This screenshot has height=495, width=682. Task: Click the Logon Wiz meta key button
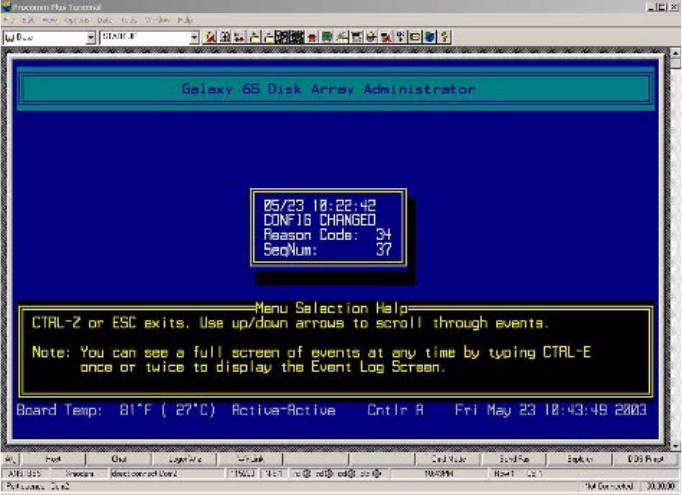pos(184,459)
